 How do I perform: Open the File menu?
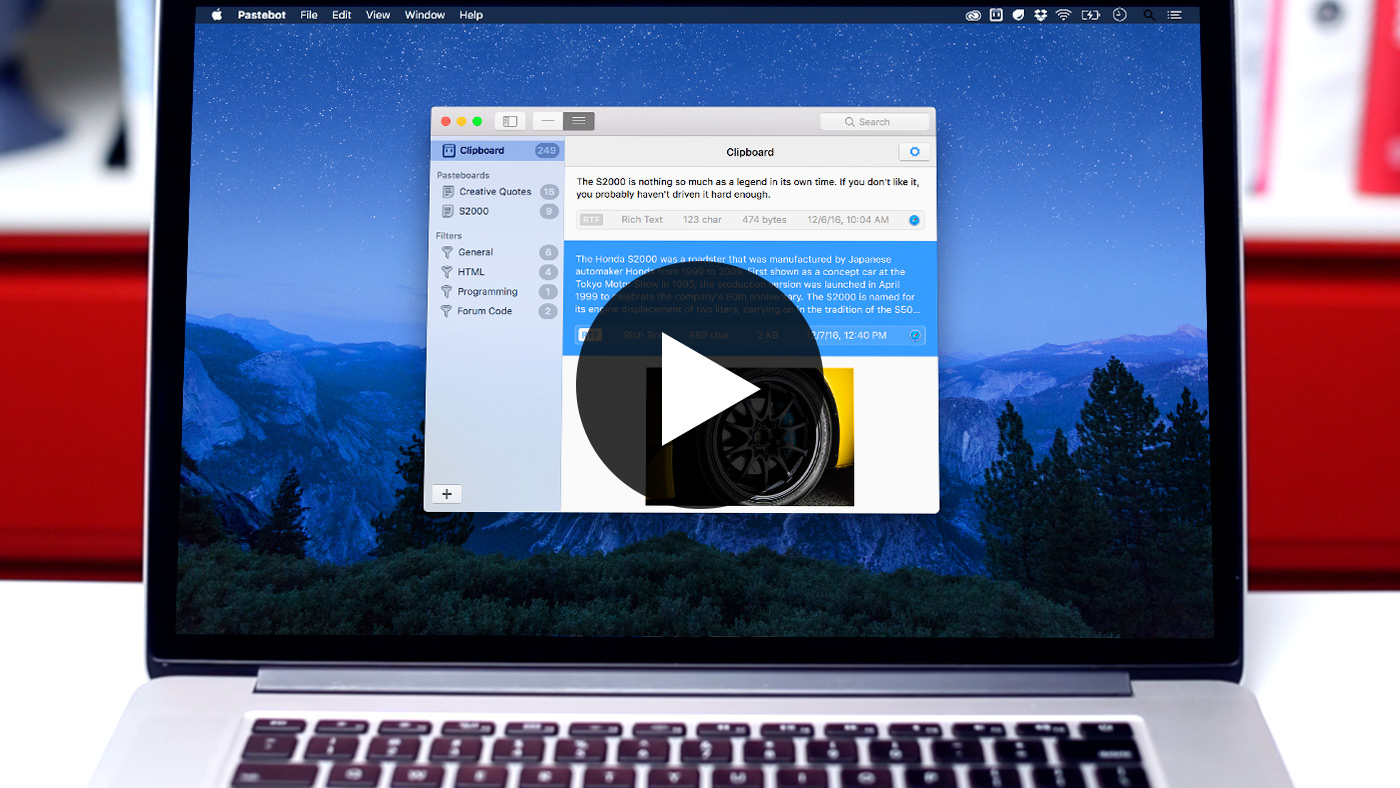pyautogui.click(x=309, y=15)
